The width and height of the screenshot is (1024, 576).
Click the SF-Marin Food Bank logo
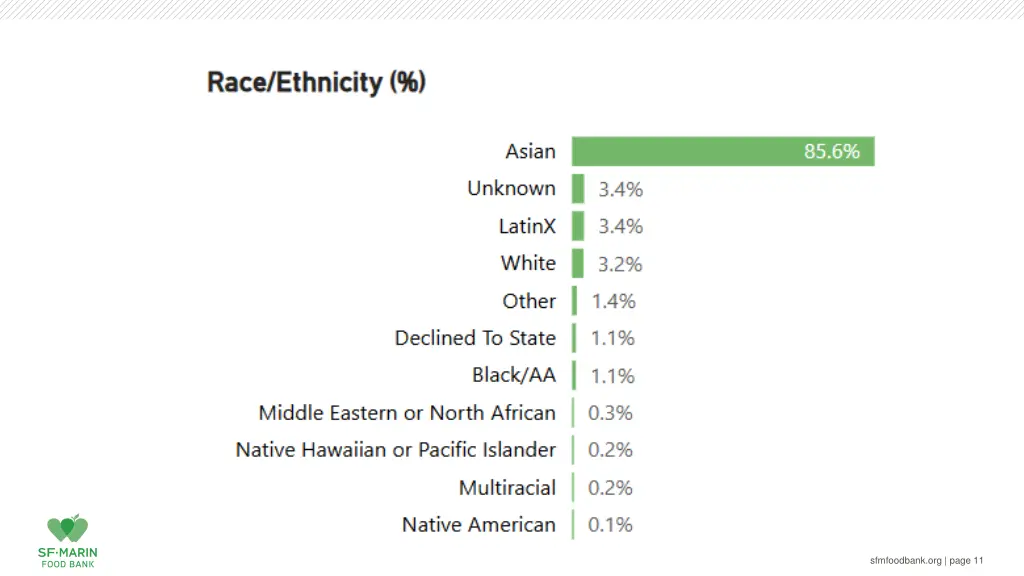point(67,541)
